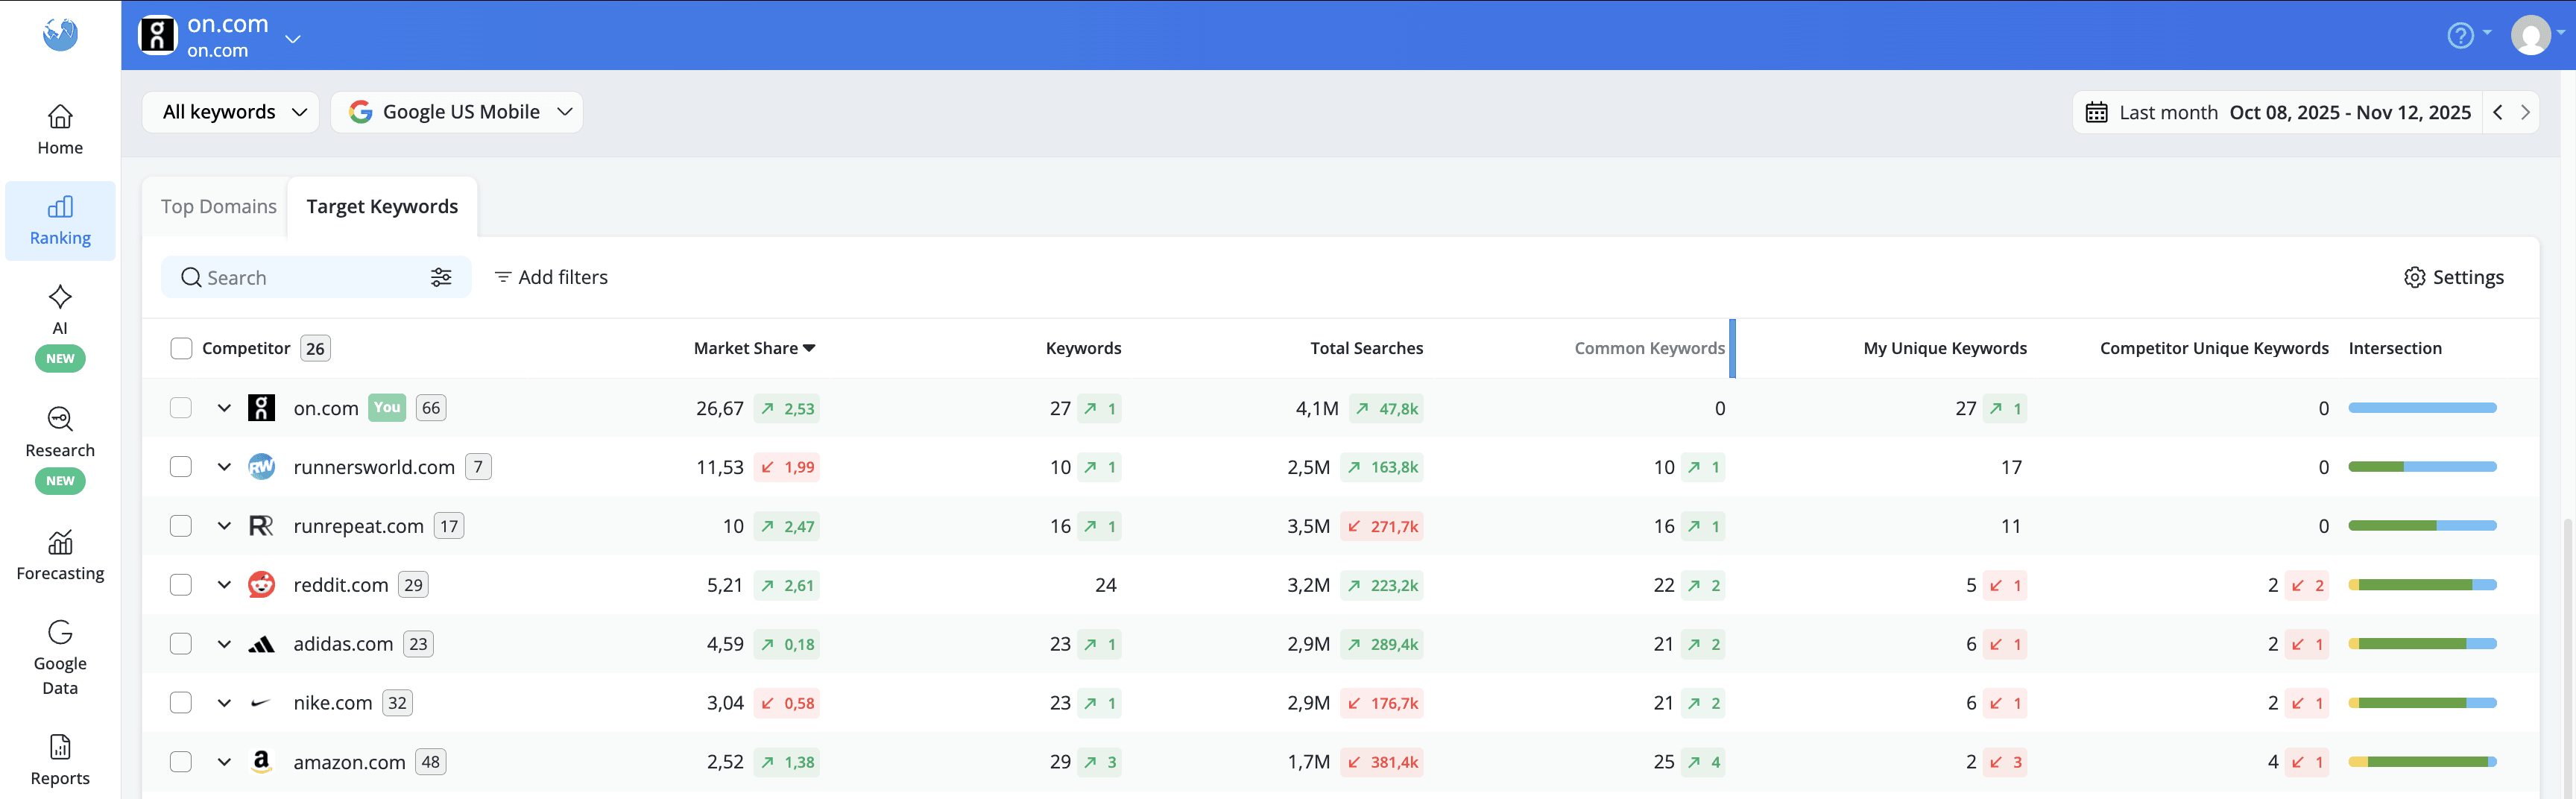Click amazon.com intersection bar
This screenshot has height=799, width=2576.
coord(2422,762)
